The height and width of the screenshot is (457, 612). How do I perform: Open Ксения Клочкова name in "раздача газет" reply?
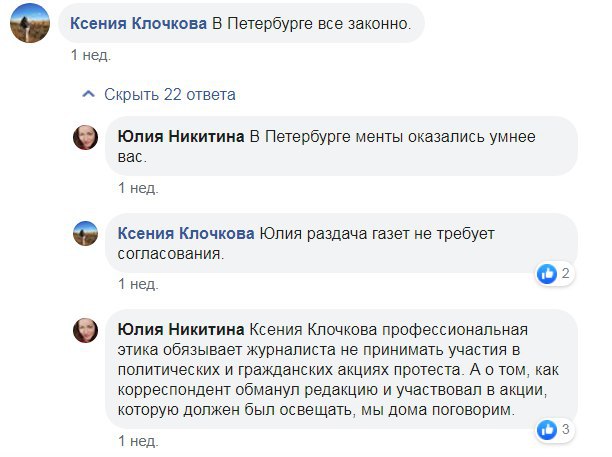tap(187, 233)
